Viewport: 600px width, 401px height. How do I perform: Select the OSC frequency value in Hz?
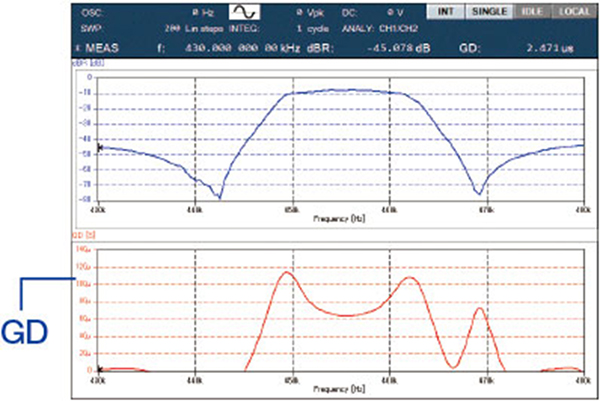203,13
